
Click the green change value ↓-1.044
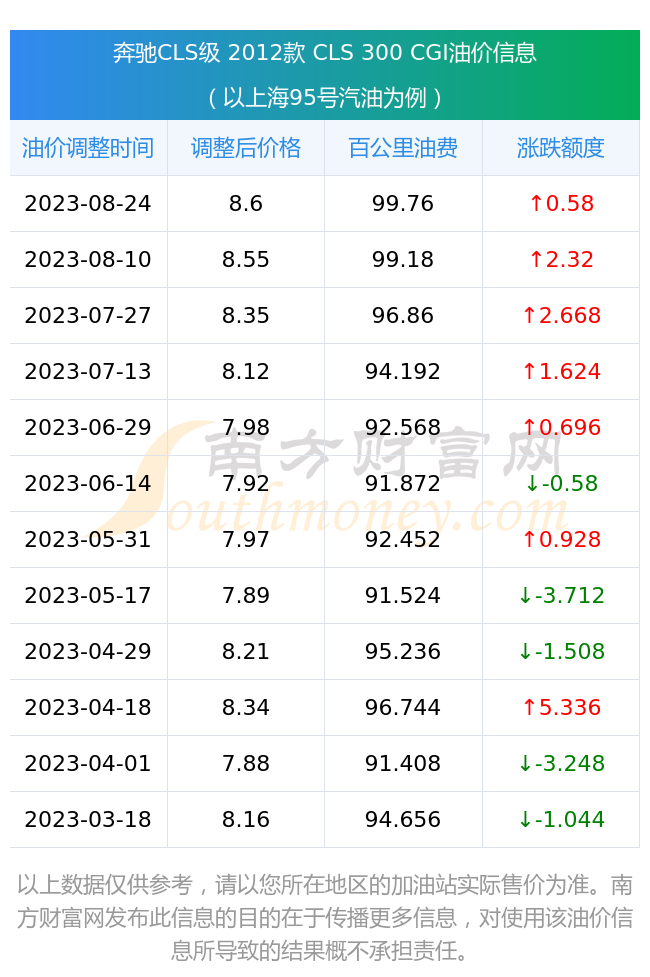click(x=561, y=819)
